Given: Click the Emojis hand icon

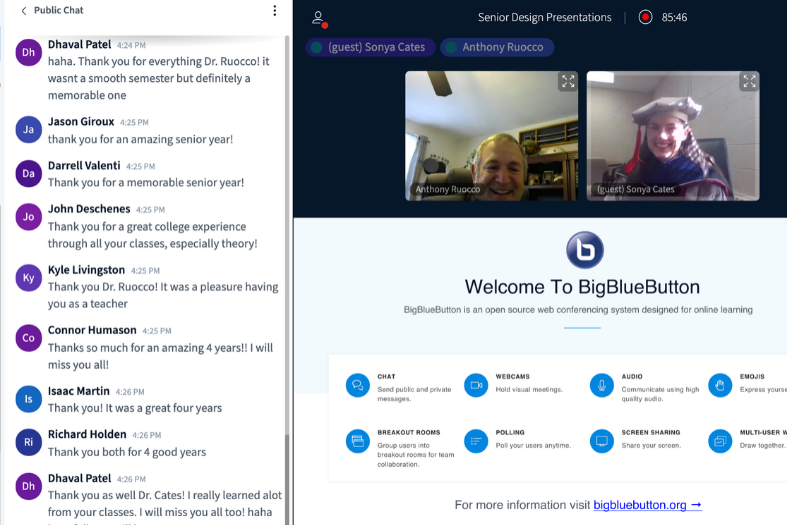Looking at the screenshot, I should 720,385.
